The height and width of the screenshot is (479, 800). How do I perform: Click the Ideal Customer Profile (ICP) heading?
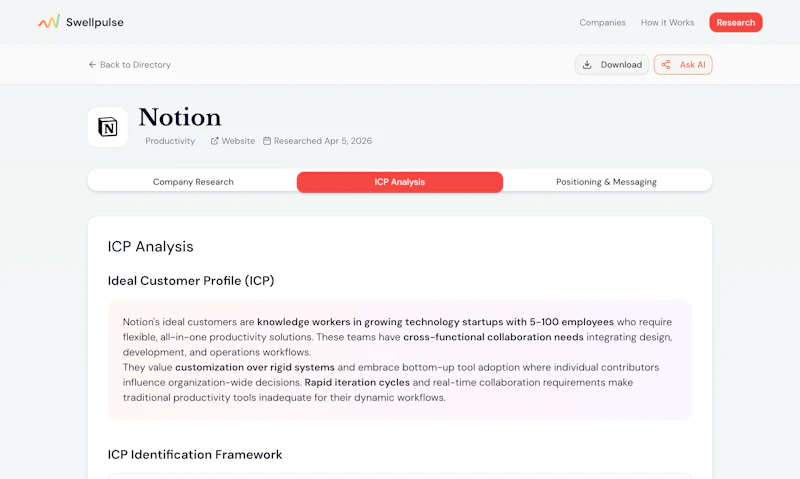(191, 281)
